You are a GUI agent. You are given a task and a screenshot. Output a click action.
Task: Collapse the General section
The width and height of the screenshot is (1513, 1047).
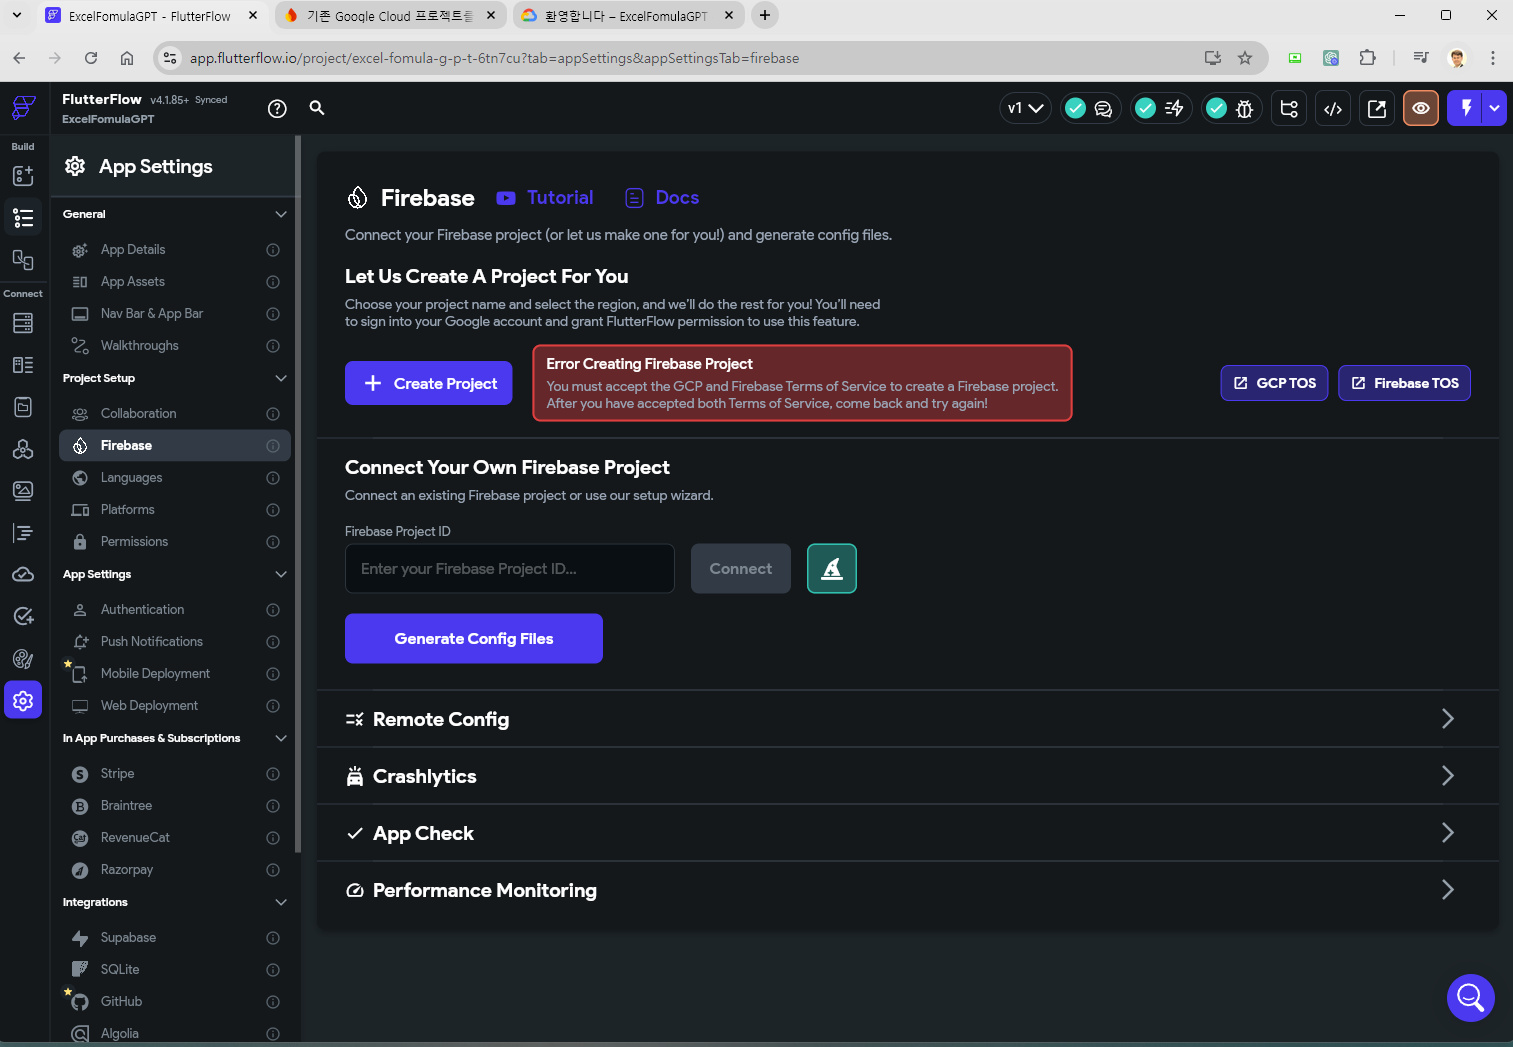[x=281, y=214]
